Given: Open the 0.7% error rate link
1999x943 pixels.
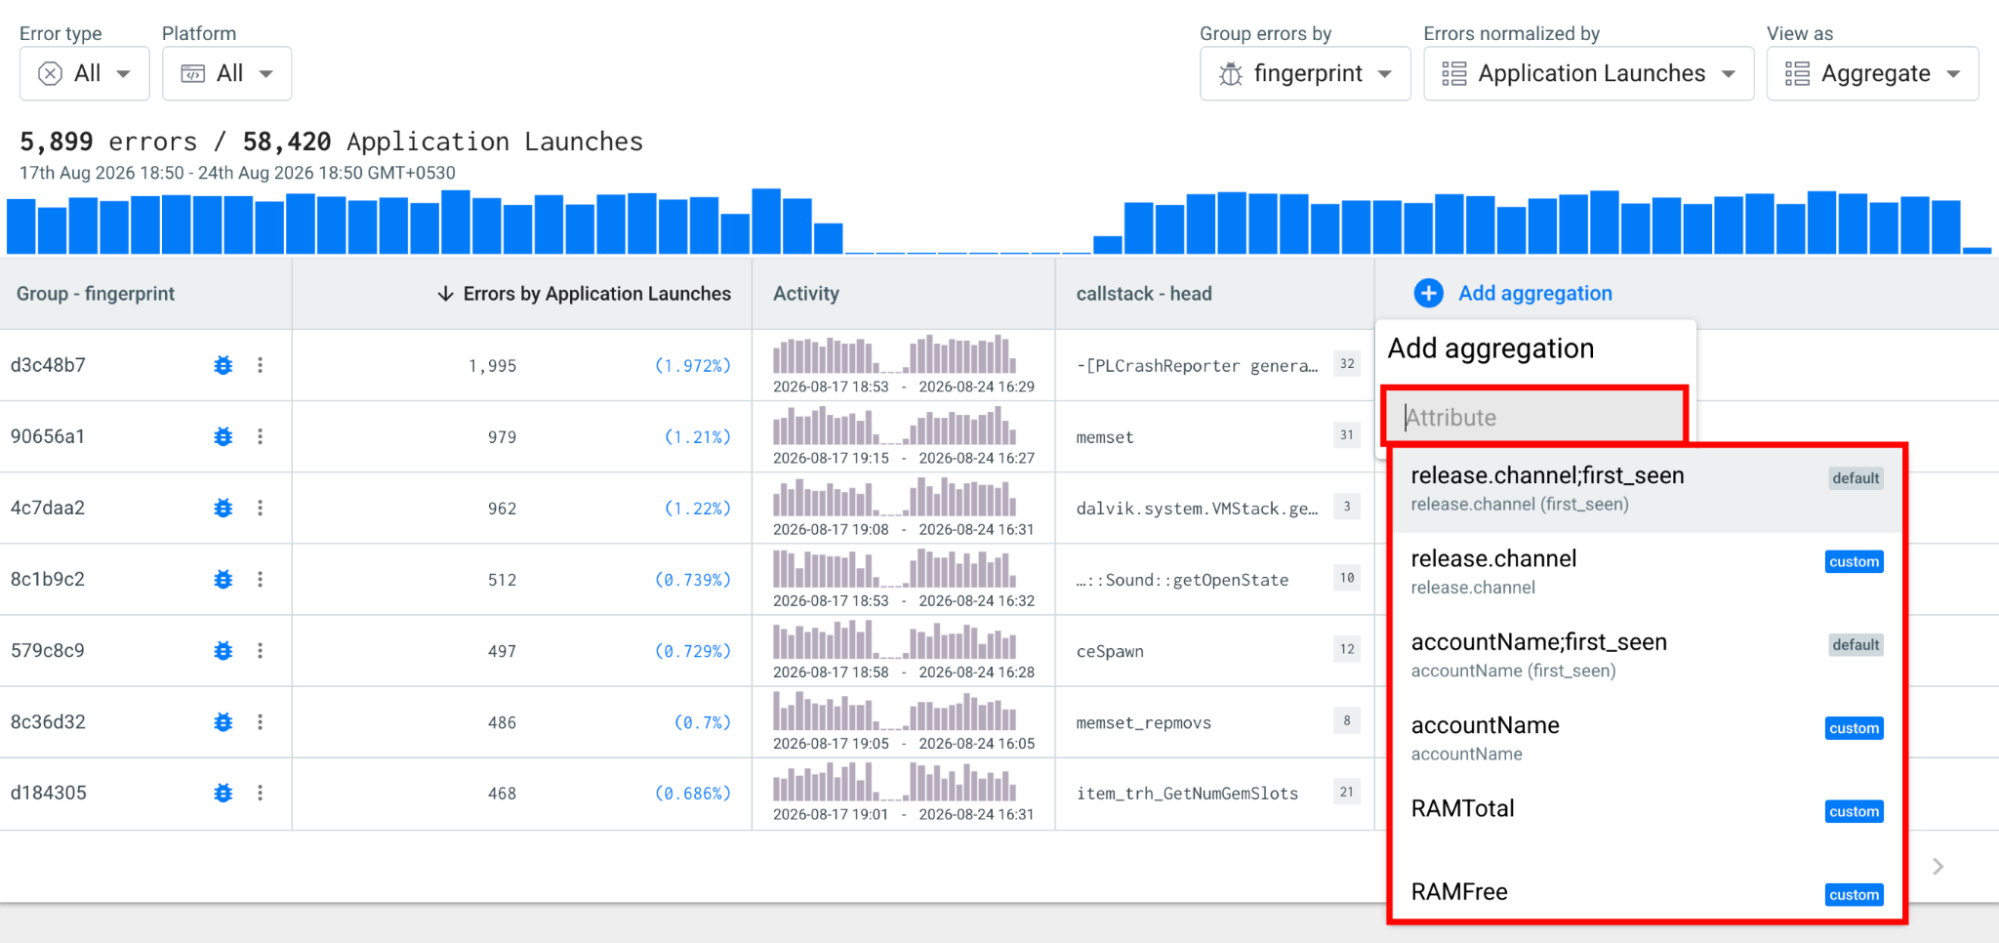Looking at the screenshot, I should point(703,722).
